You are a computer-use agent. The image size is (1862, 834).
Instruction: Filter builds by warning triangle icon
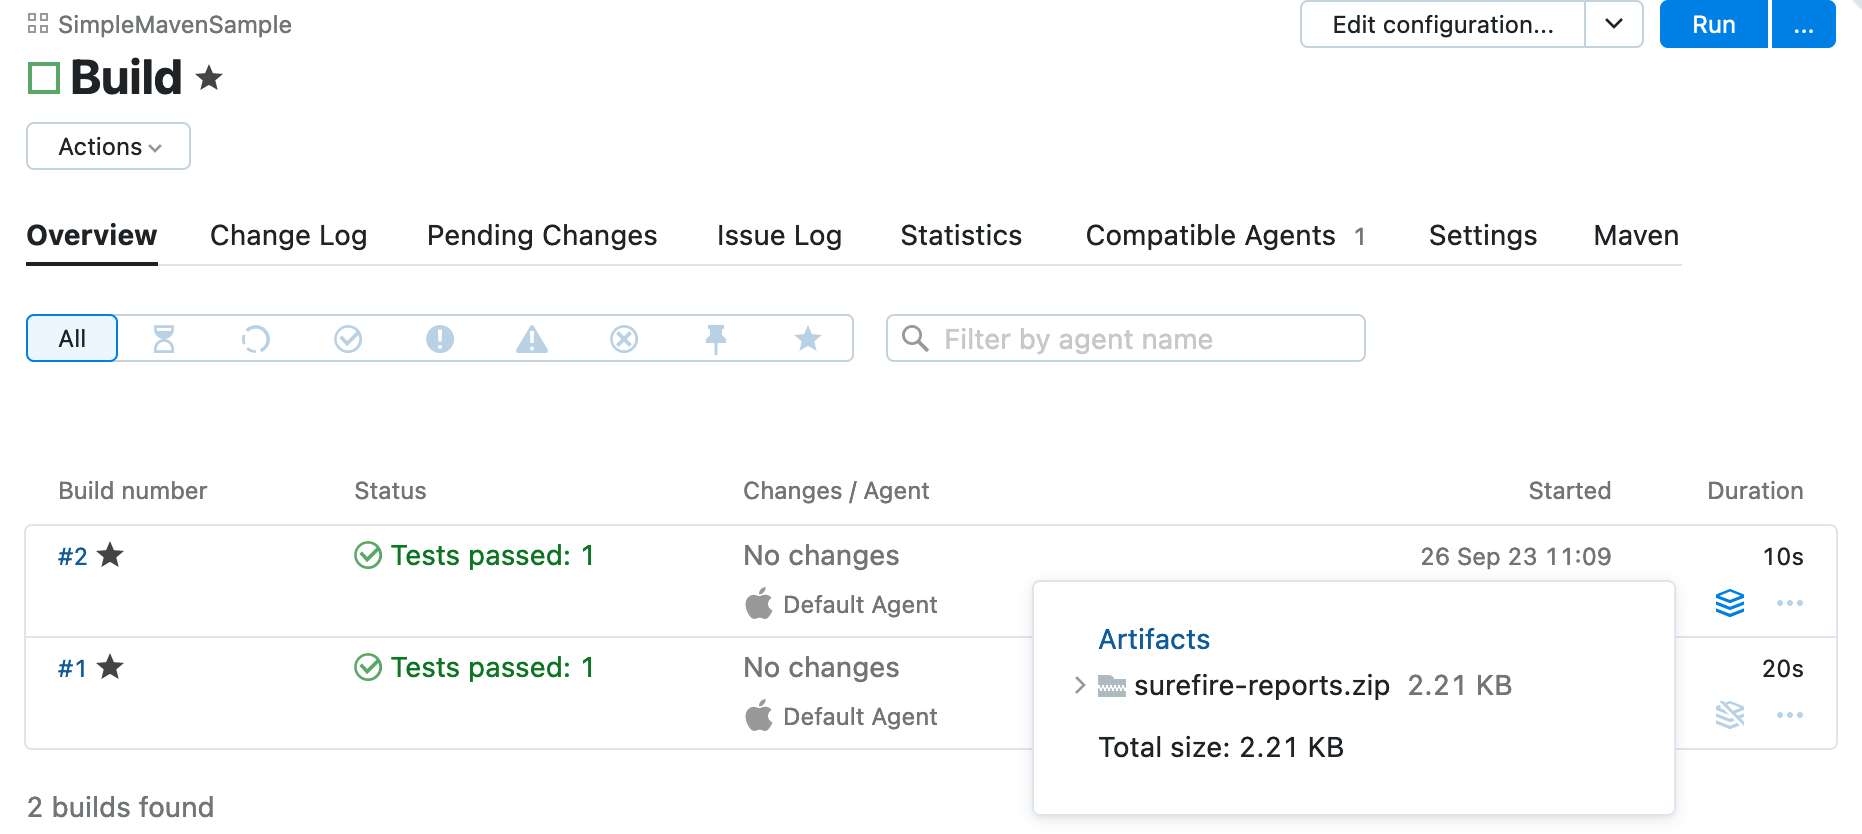[x=532, y=339]
